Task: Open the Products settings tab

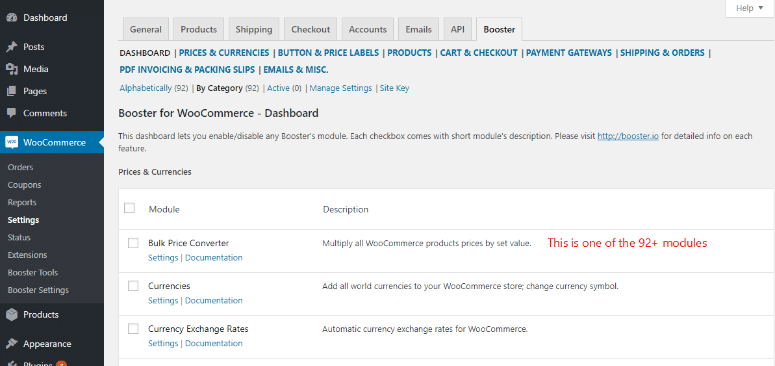Action: click(199, 29)
